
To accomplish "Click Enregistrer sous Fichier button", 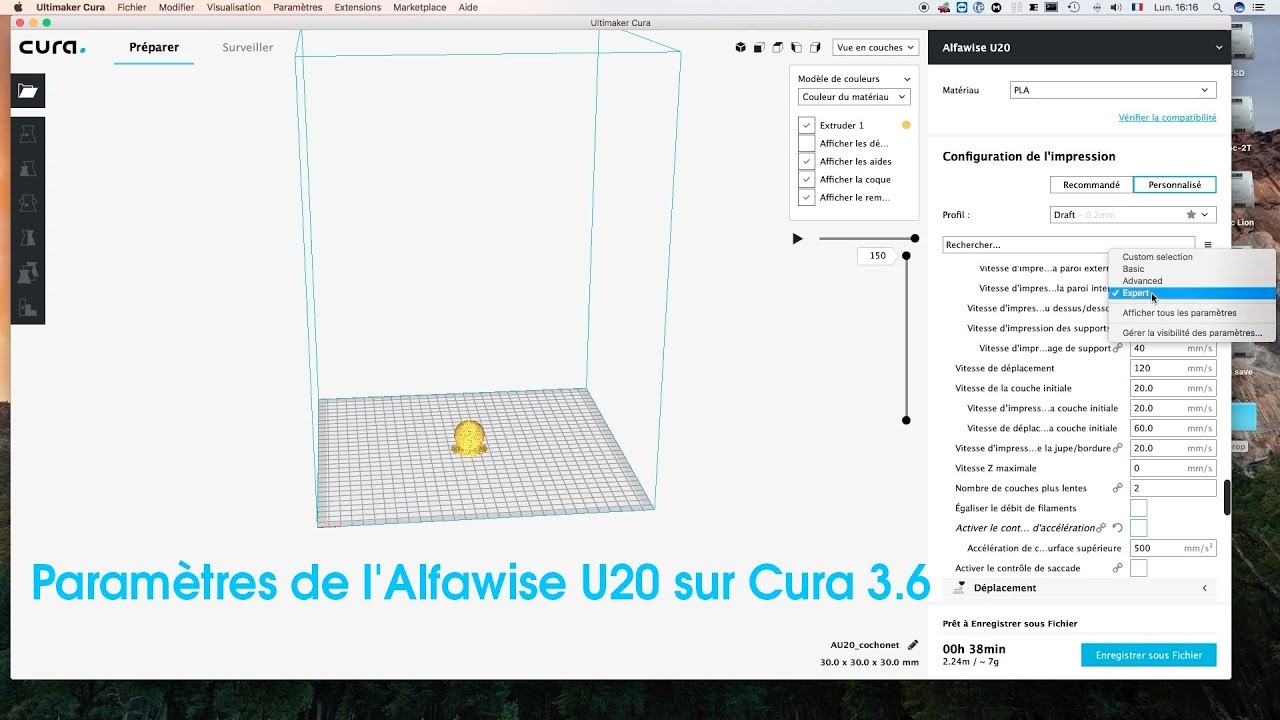I will [1149, 655].
